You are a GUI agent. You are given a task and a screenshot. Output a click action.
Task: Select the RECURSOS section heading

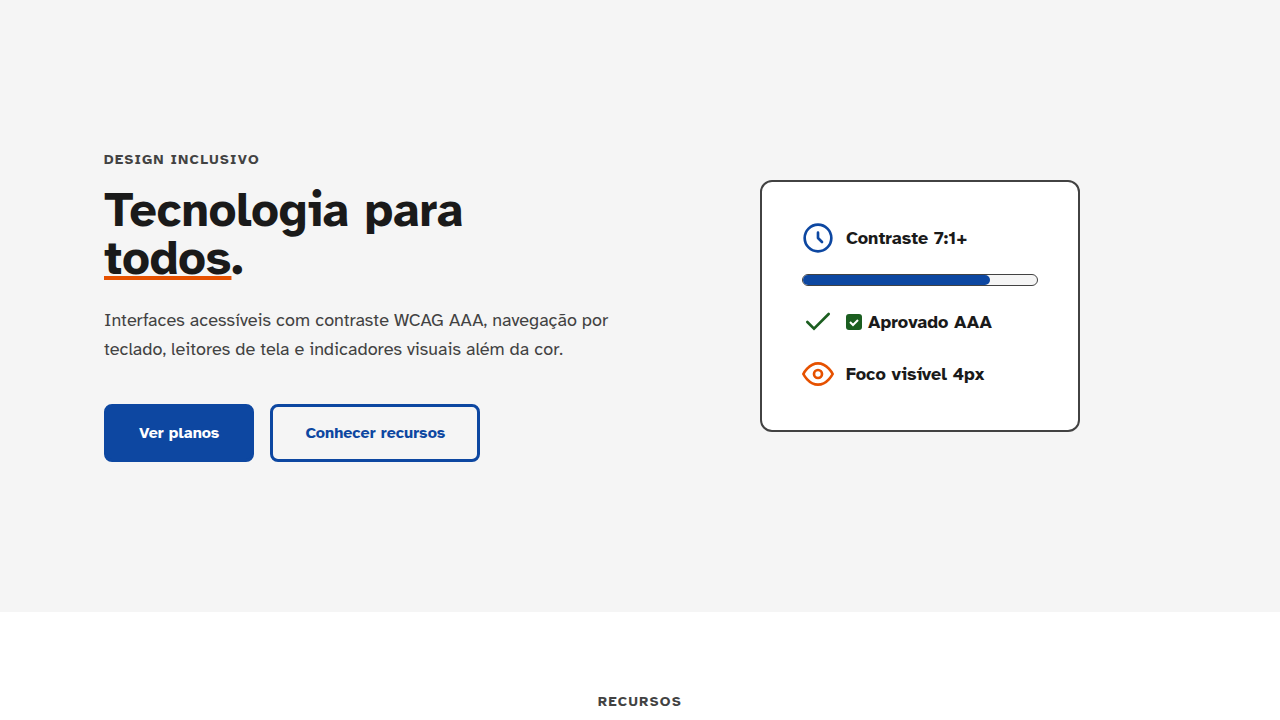coord(639,701)
